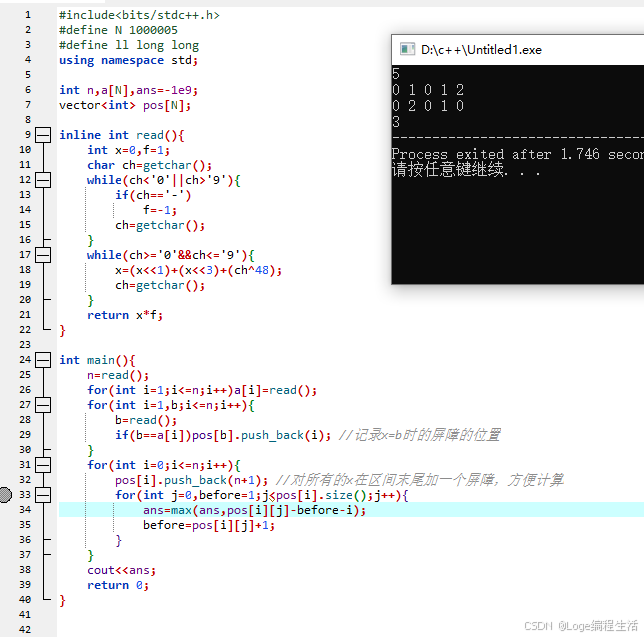This screenshot has height=637, width=644.
Task: Click '请按任意键继续. . .' console prompt
Action: tap(466, 169)
